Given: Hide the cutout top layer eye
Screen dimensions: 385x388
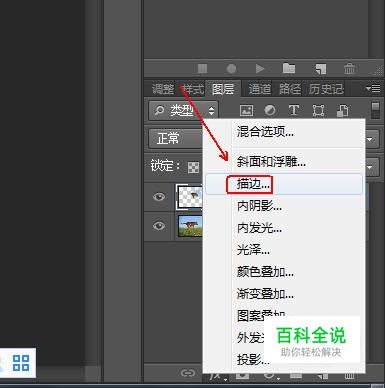Looking at the screenshot, I should click(159, 197).
